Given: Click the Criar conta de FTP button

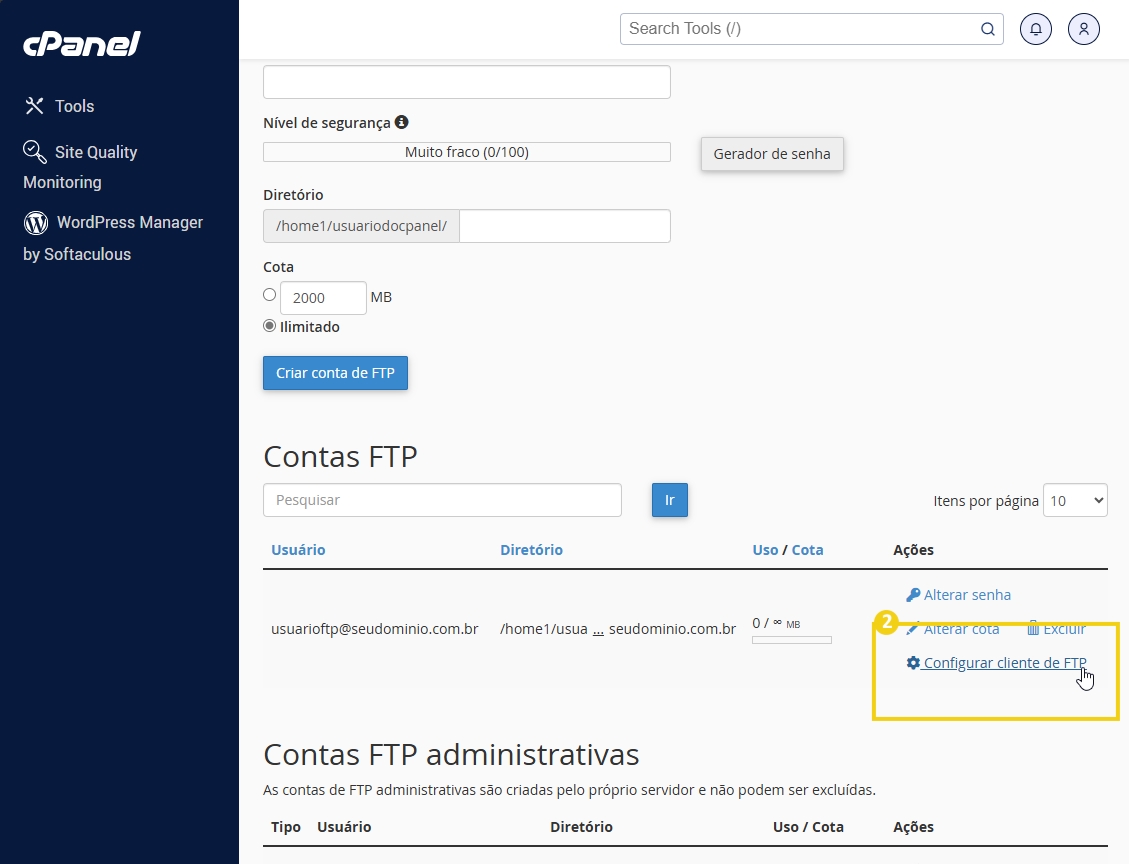Looking at the screenshot, I should pos(336,373).
